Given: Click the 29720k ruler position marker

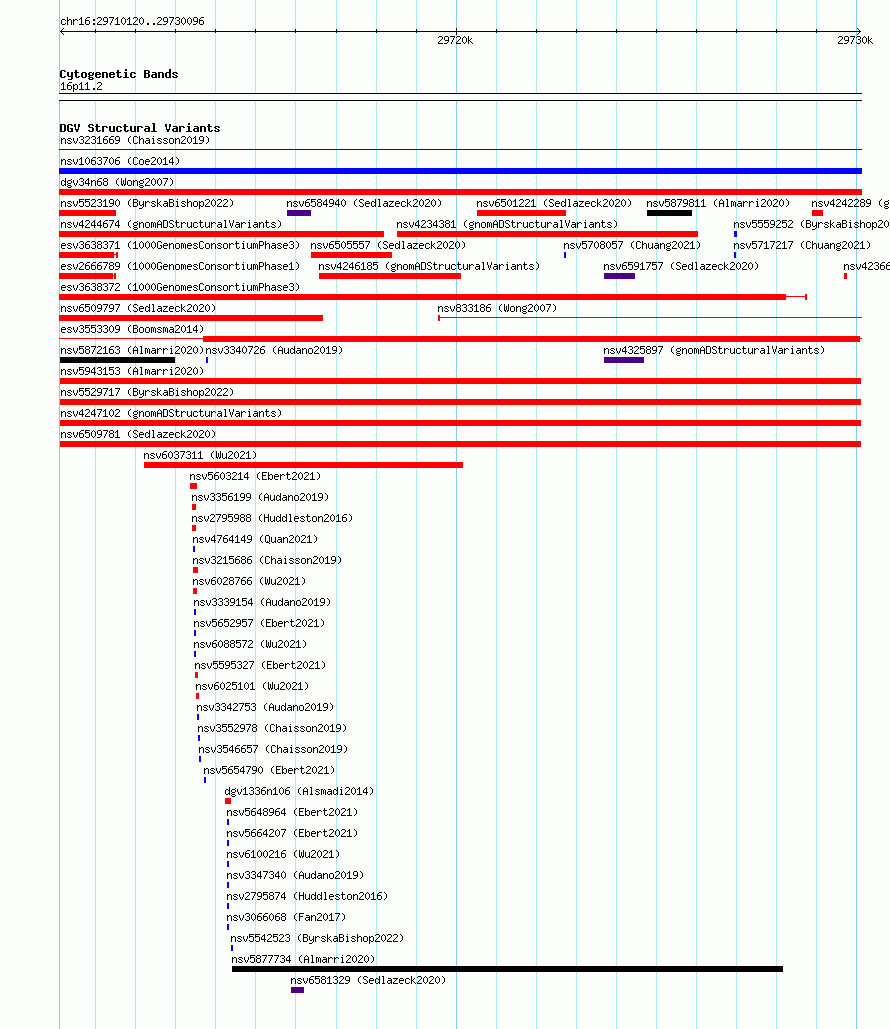Looking at the screenshot, I should point(455,41).
